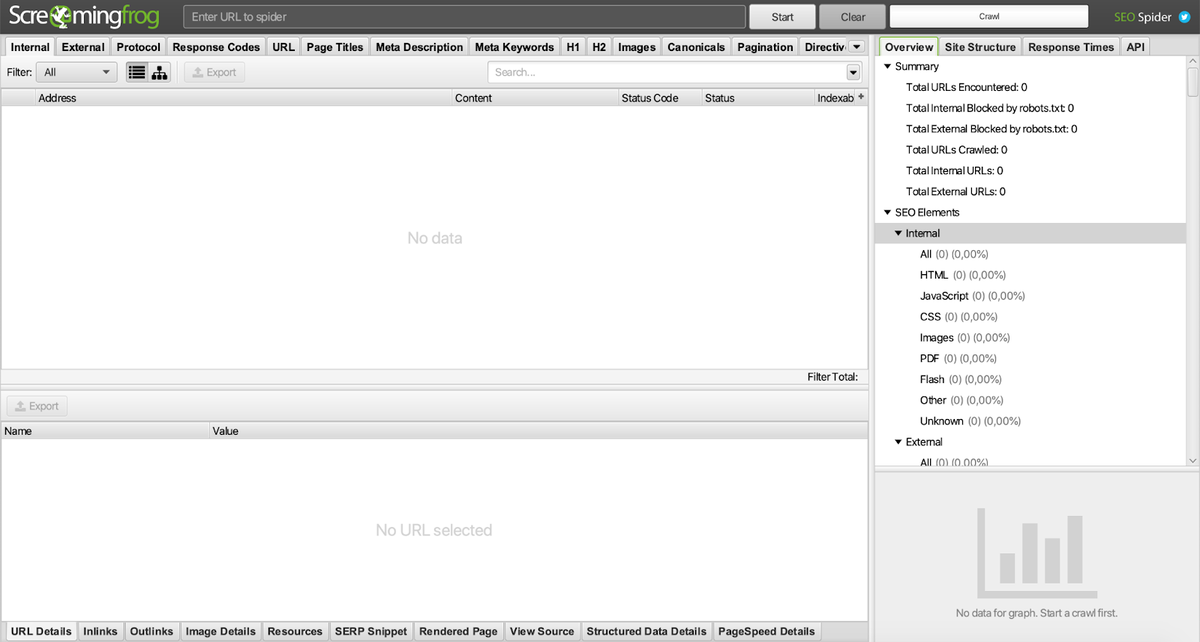Open the External tab
The height and width of the screenshot is (642, 1200).
tap(83, 47)
